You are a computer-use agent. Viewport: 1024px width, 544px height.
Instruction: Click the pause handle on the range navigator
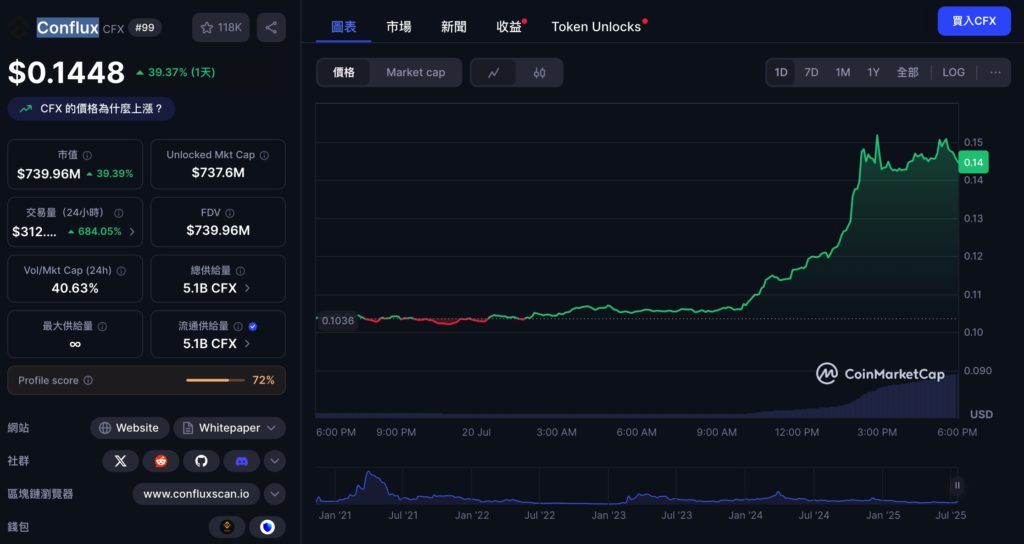[957, 485]
